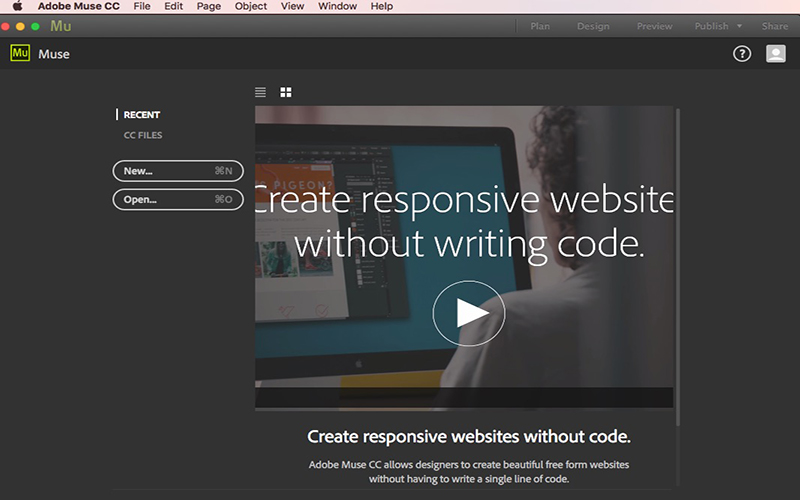Open the Object menu
The height and width of the screenshot is (500, 800).
click(x=251, y=6)
